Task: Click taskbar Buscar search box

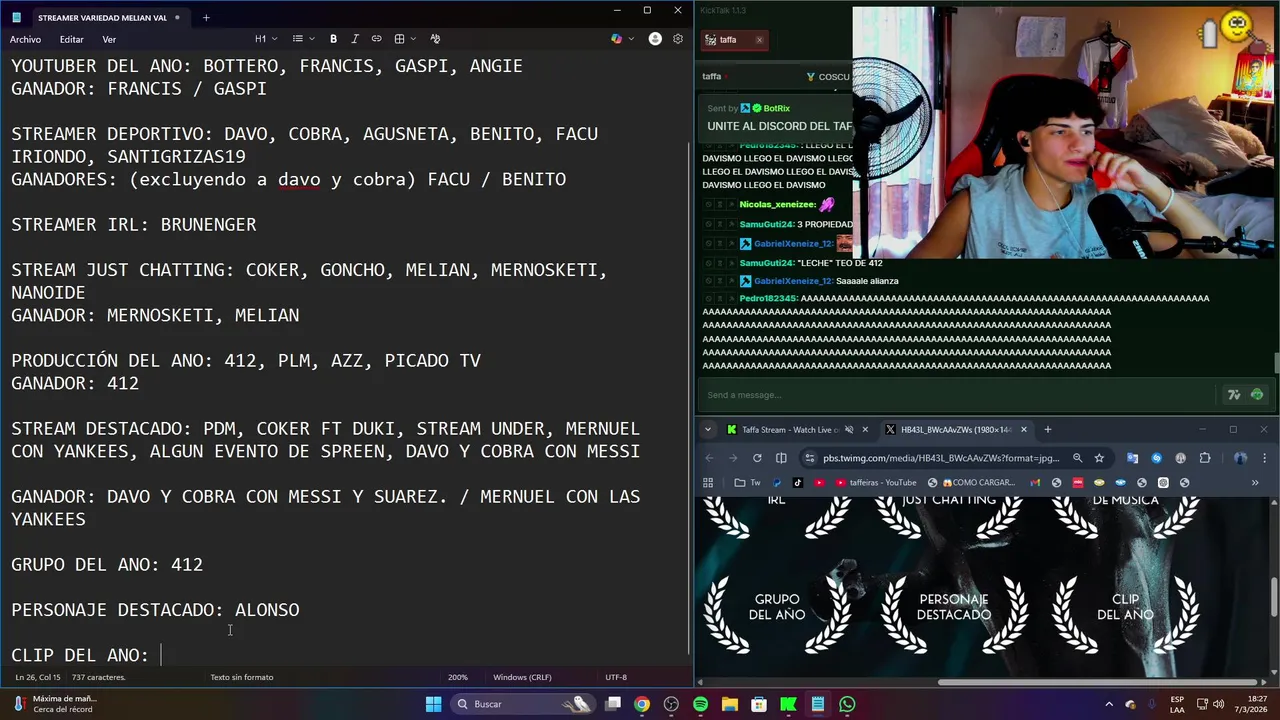Action: 523,704
